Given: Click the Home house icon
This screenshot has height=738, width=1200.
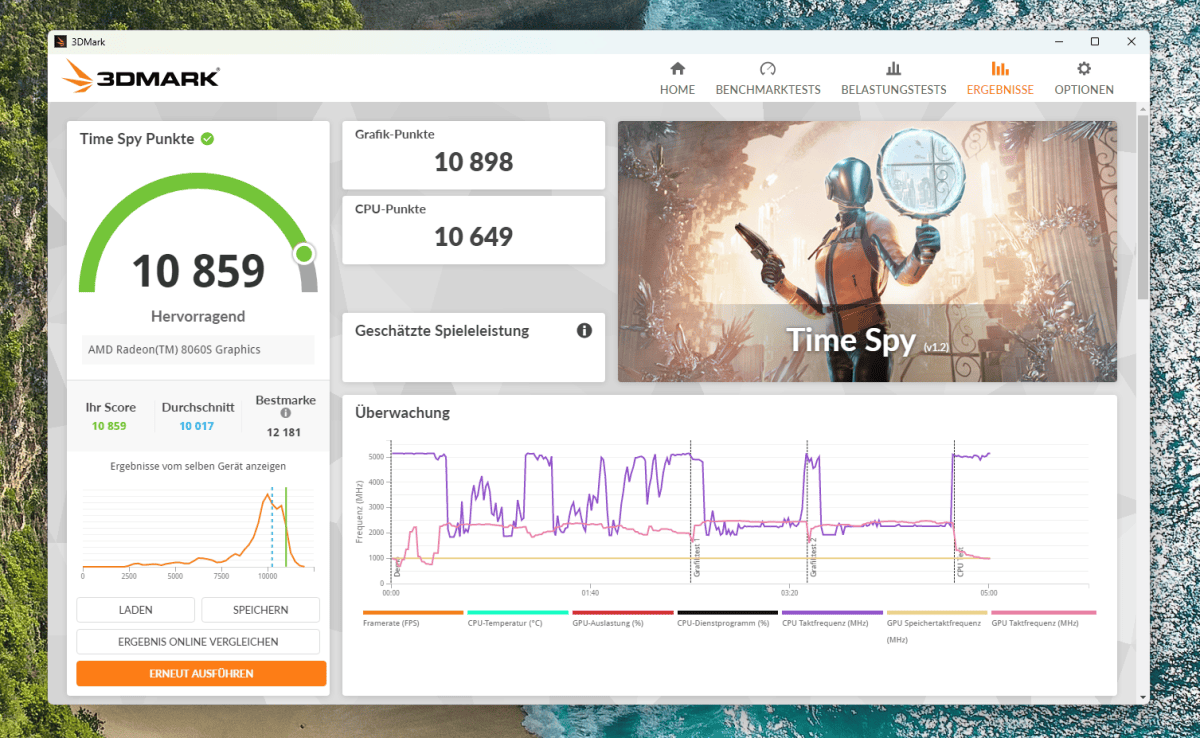Looking at the screenshot, I should (x=677, y=69).
